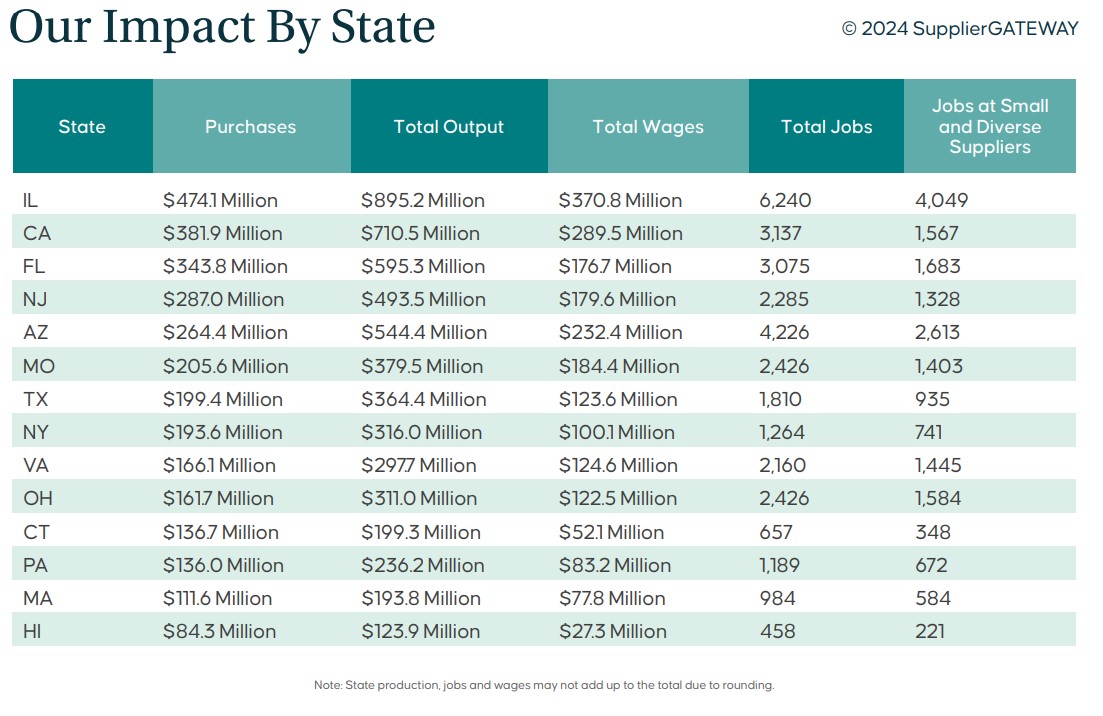The width and height of the screenshot is (1103, 716).
Task: Click the 2024 SupplierGATEWAY copyright text
Action: click(960, 29)
